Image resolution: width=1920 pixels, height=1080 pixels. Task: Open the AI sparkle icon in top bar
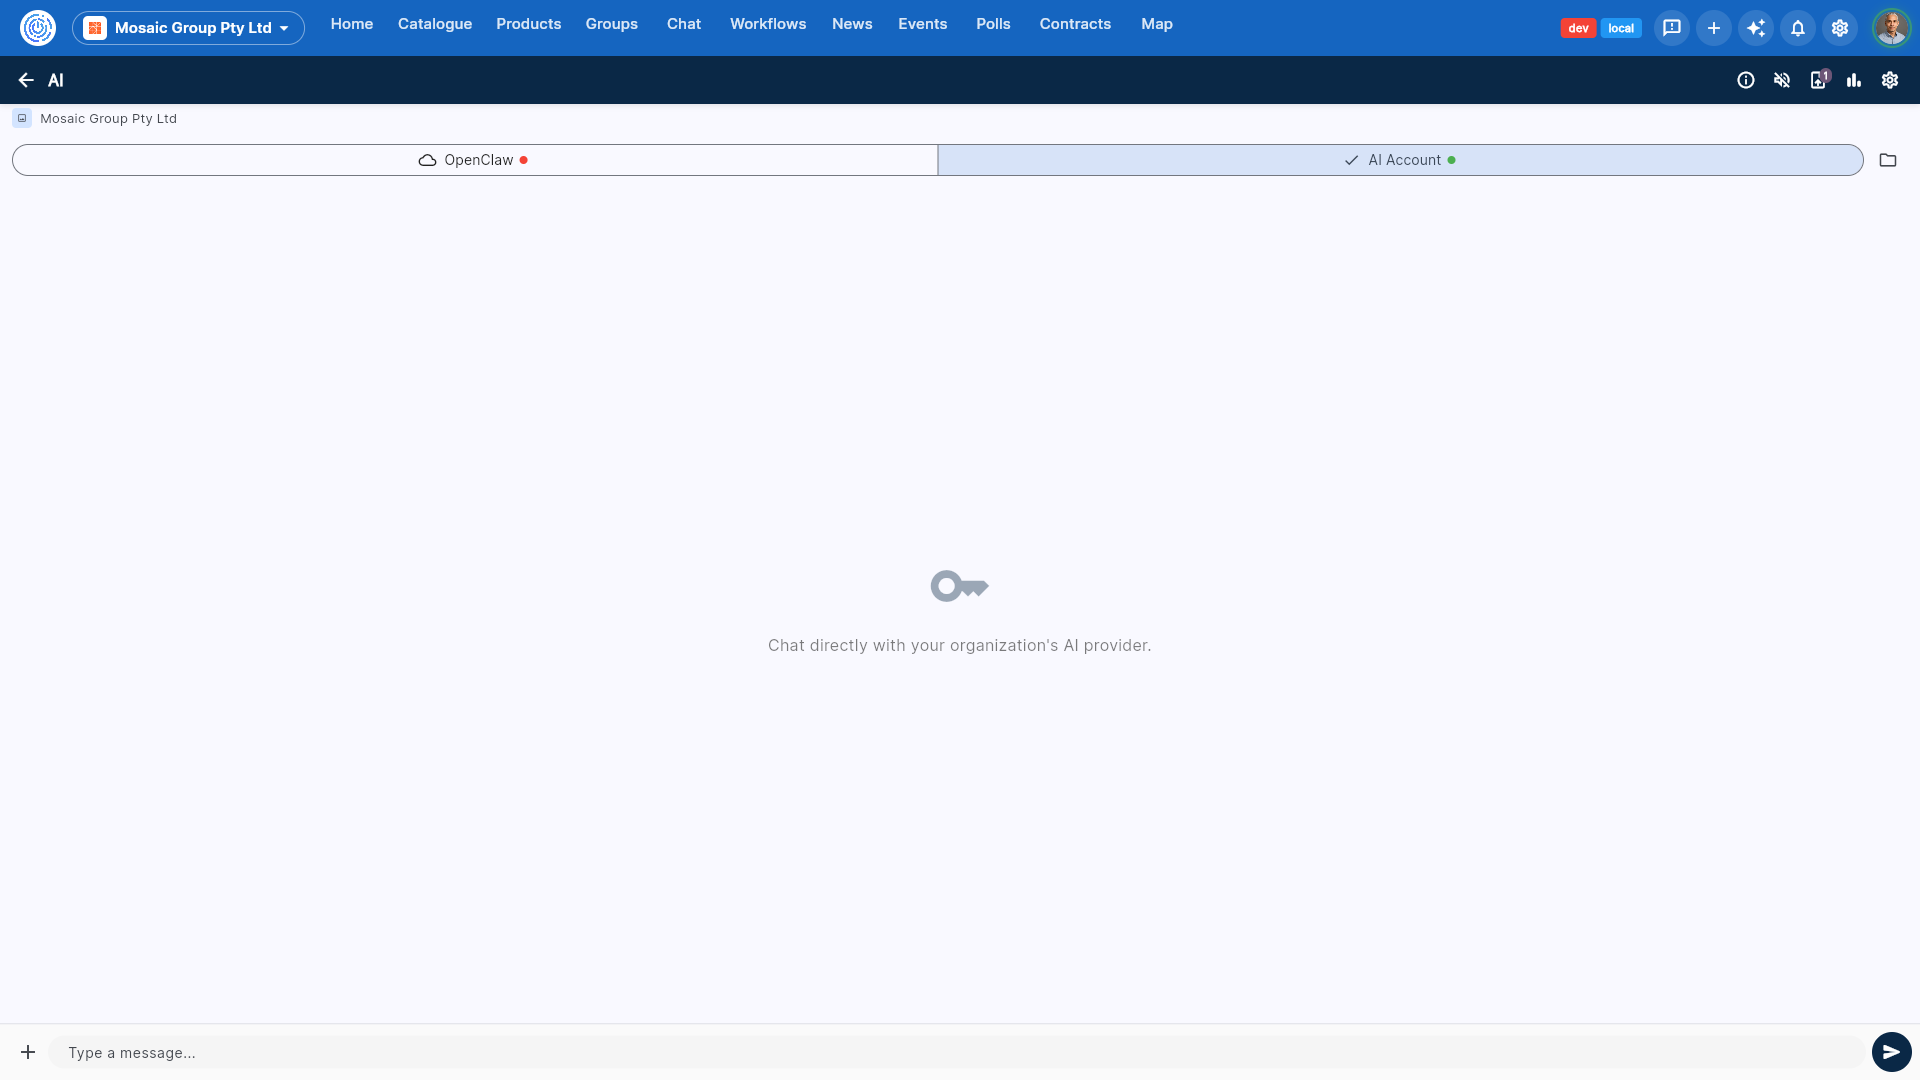(x=1756, y=28)
